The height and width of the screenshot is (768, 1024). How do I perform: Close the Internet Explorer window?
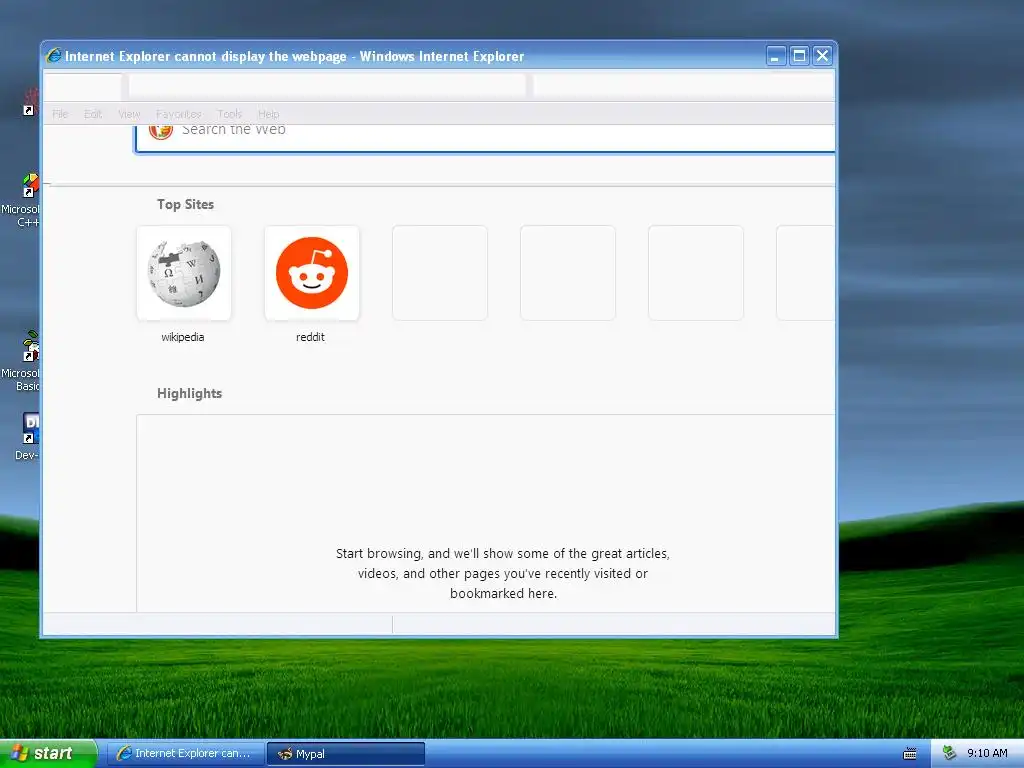[x=822, y=56]
